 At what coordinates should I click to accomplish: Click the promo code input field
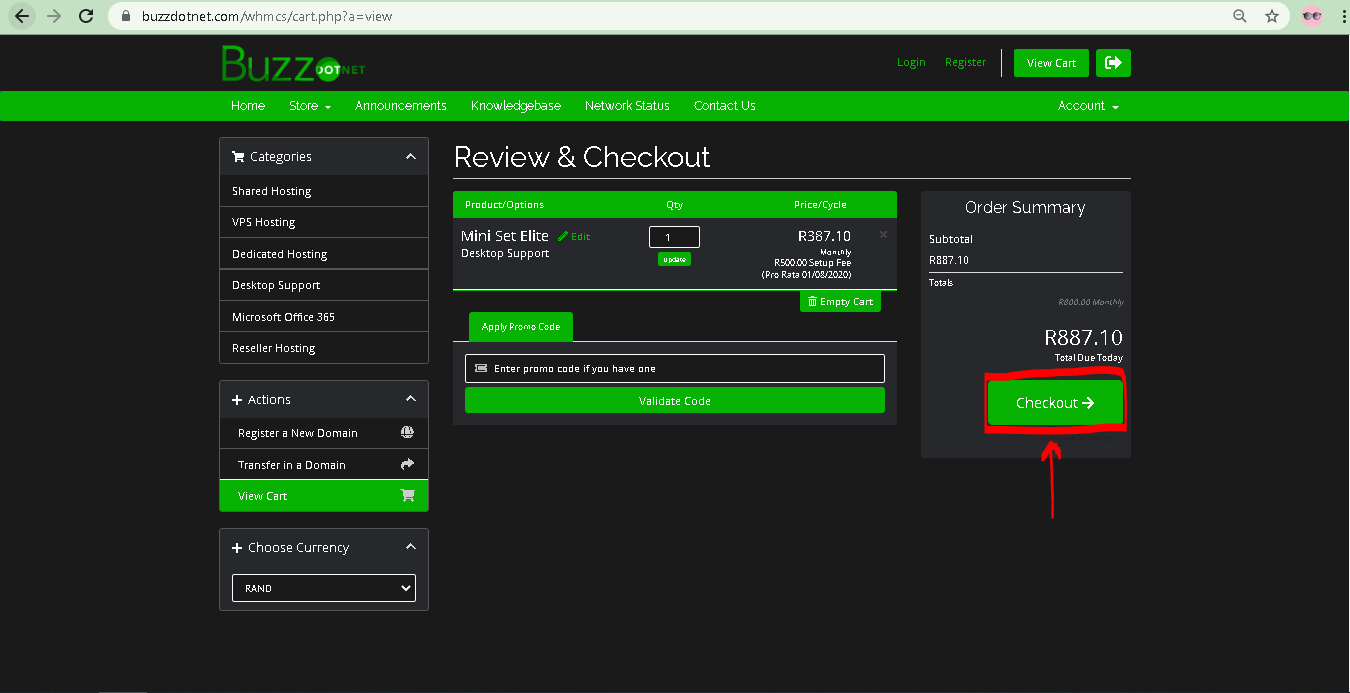pos(674,368)
